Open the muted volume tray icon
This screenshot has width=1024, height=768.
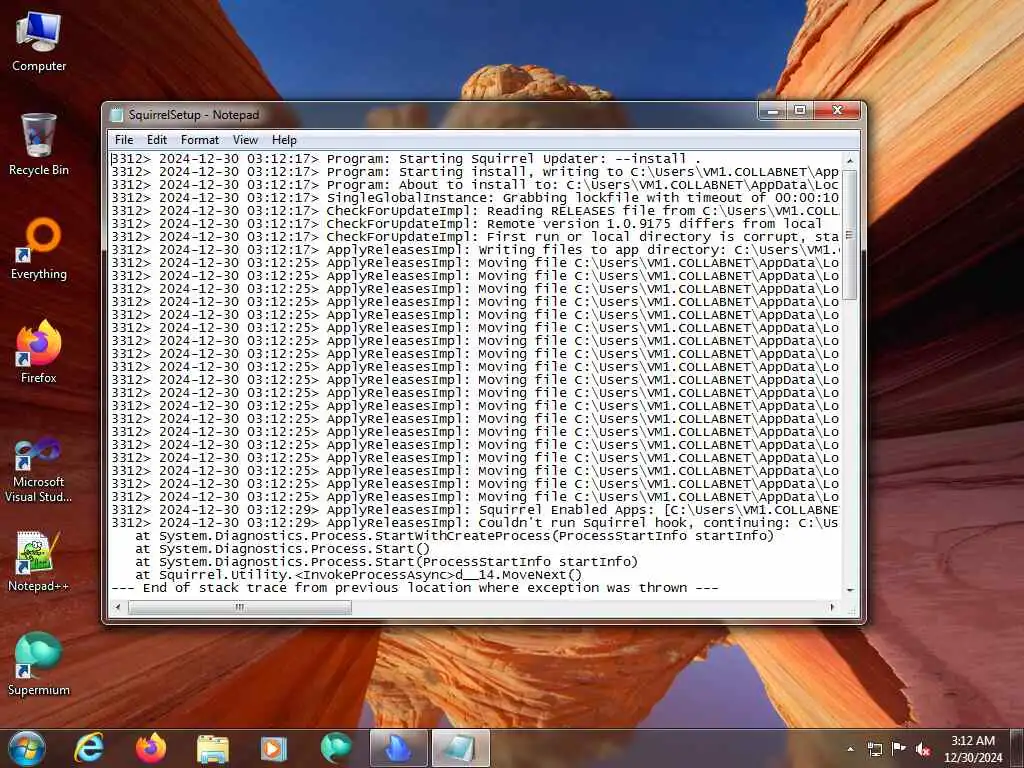923,749
